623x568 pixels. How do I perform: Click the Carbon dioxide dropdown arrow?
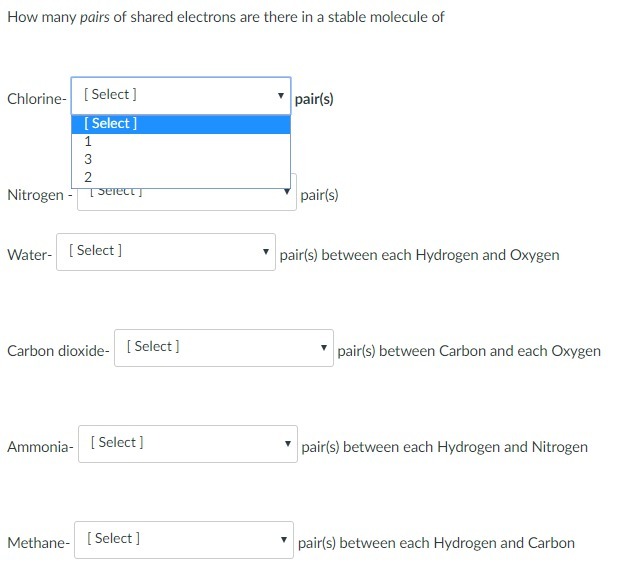324,348
